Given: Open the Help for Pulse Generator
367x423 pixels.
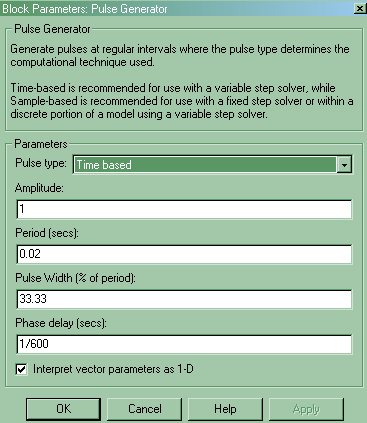Looking at the screenshot, I should (225, 409).
